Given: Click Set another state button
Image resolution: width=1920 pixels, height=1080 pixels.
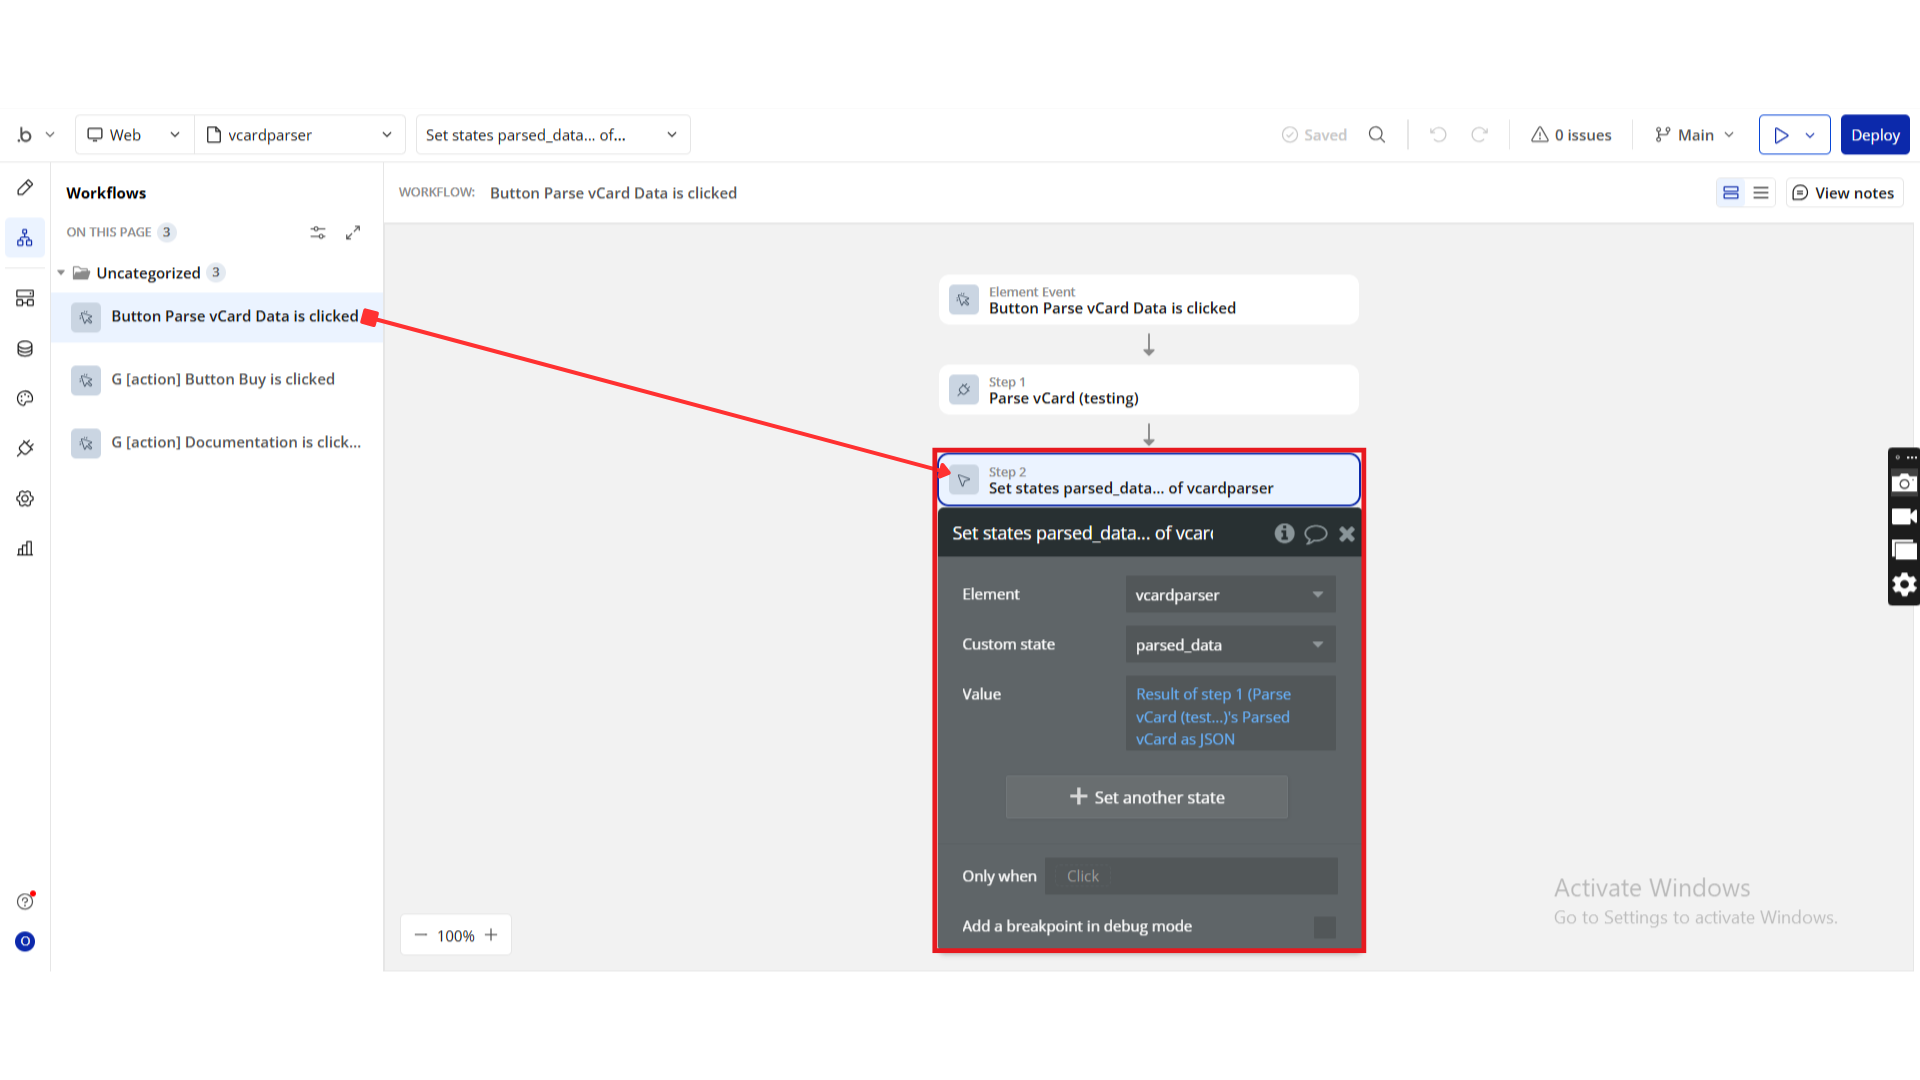Looking at the screenshot, I should click(1147, 798).
